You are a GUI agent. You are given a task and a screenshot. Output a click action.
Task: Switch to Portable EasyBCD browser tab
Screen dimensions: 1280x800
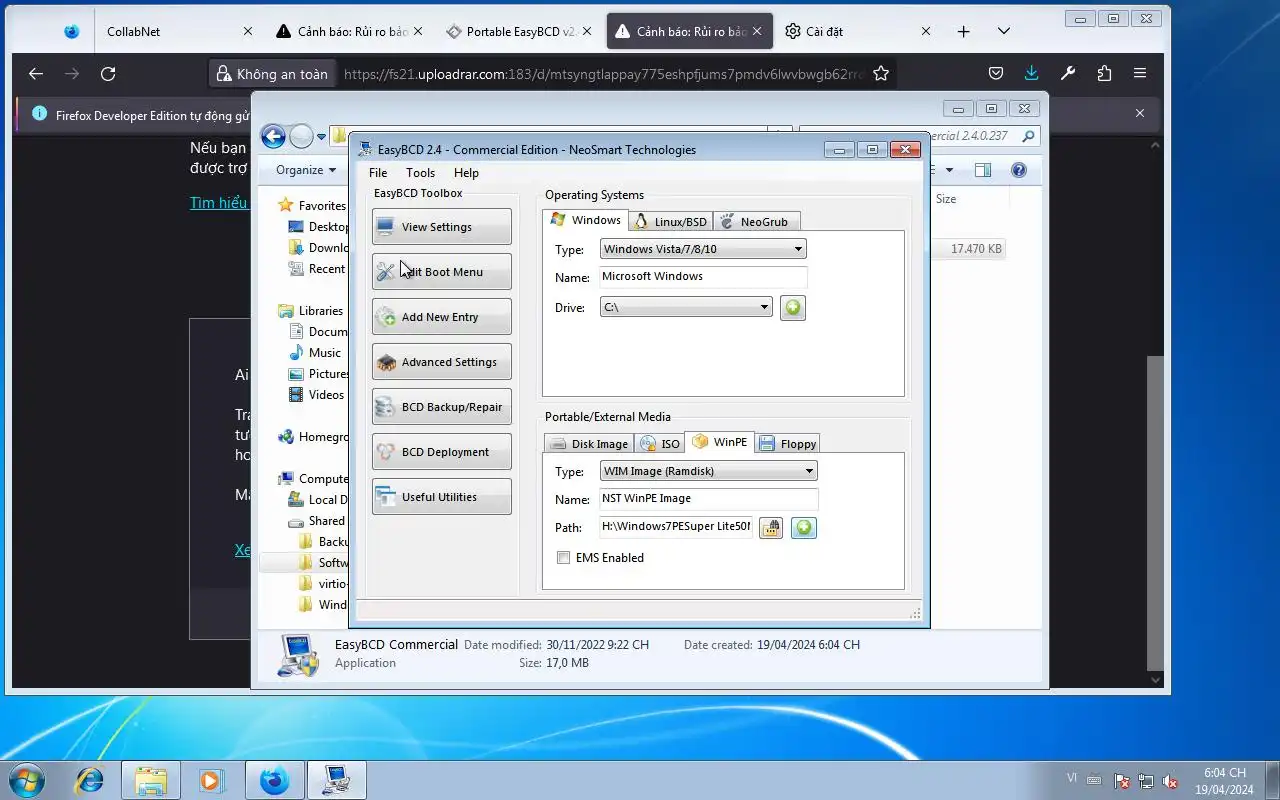point(519,31)
